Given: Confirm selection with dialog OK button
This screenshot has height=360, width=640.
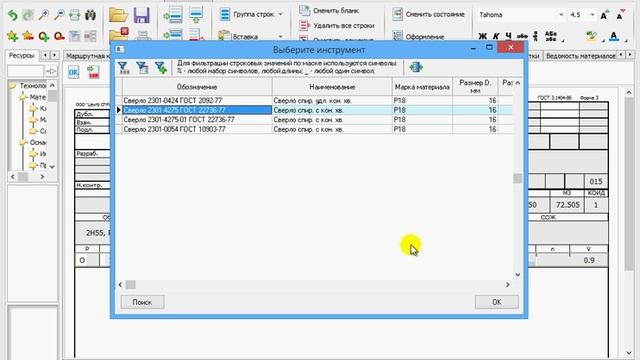Looking at the screenshot, I should click(x=496, y=302).
